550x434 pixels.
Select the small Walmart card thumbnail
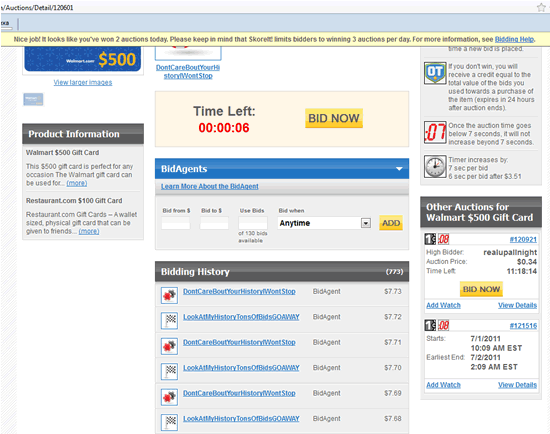(x=33, y=99)
